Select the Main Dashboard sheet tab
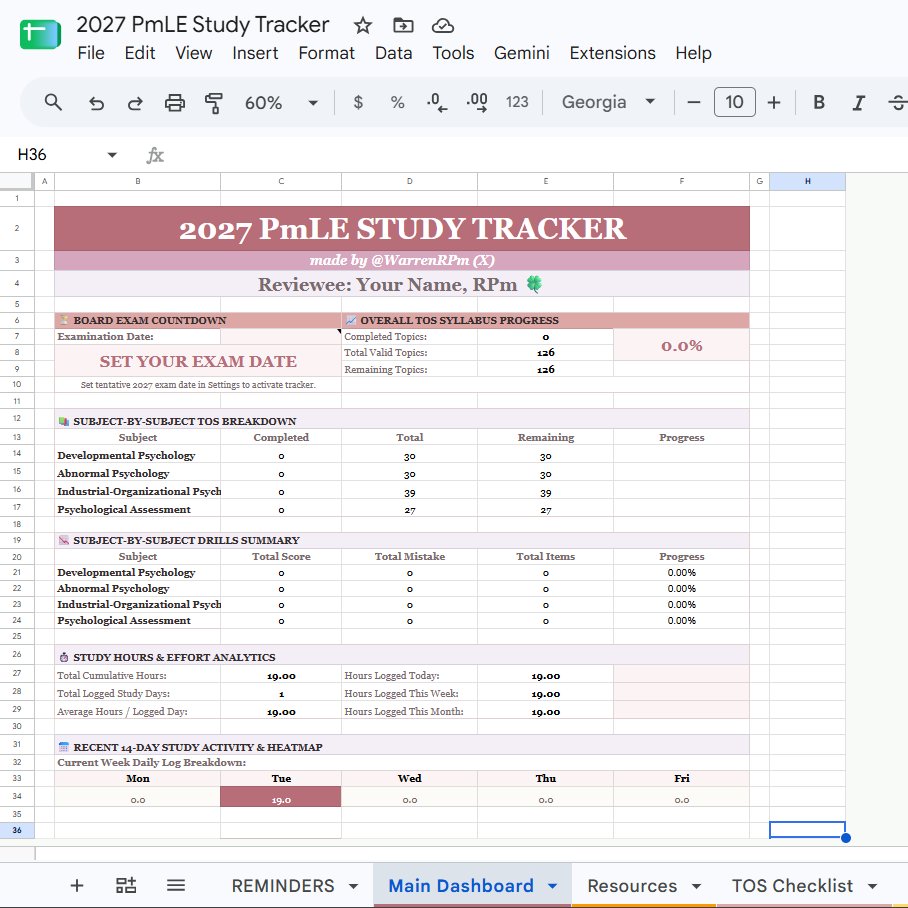Screen dimensions: 908x908 [x=460, y=885]
